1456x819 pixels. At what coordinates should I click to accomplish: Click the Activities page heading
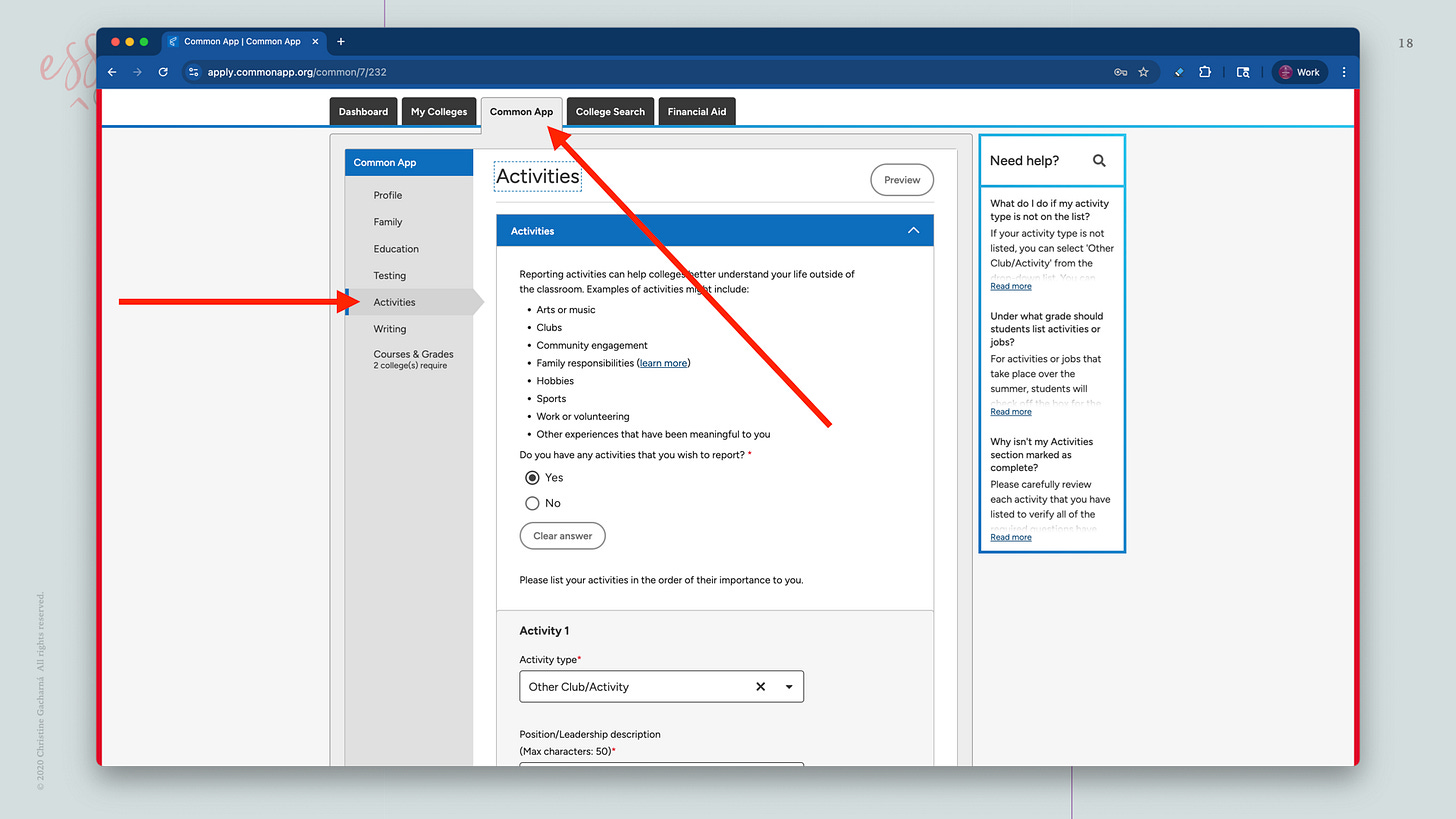pos(538,177)
